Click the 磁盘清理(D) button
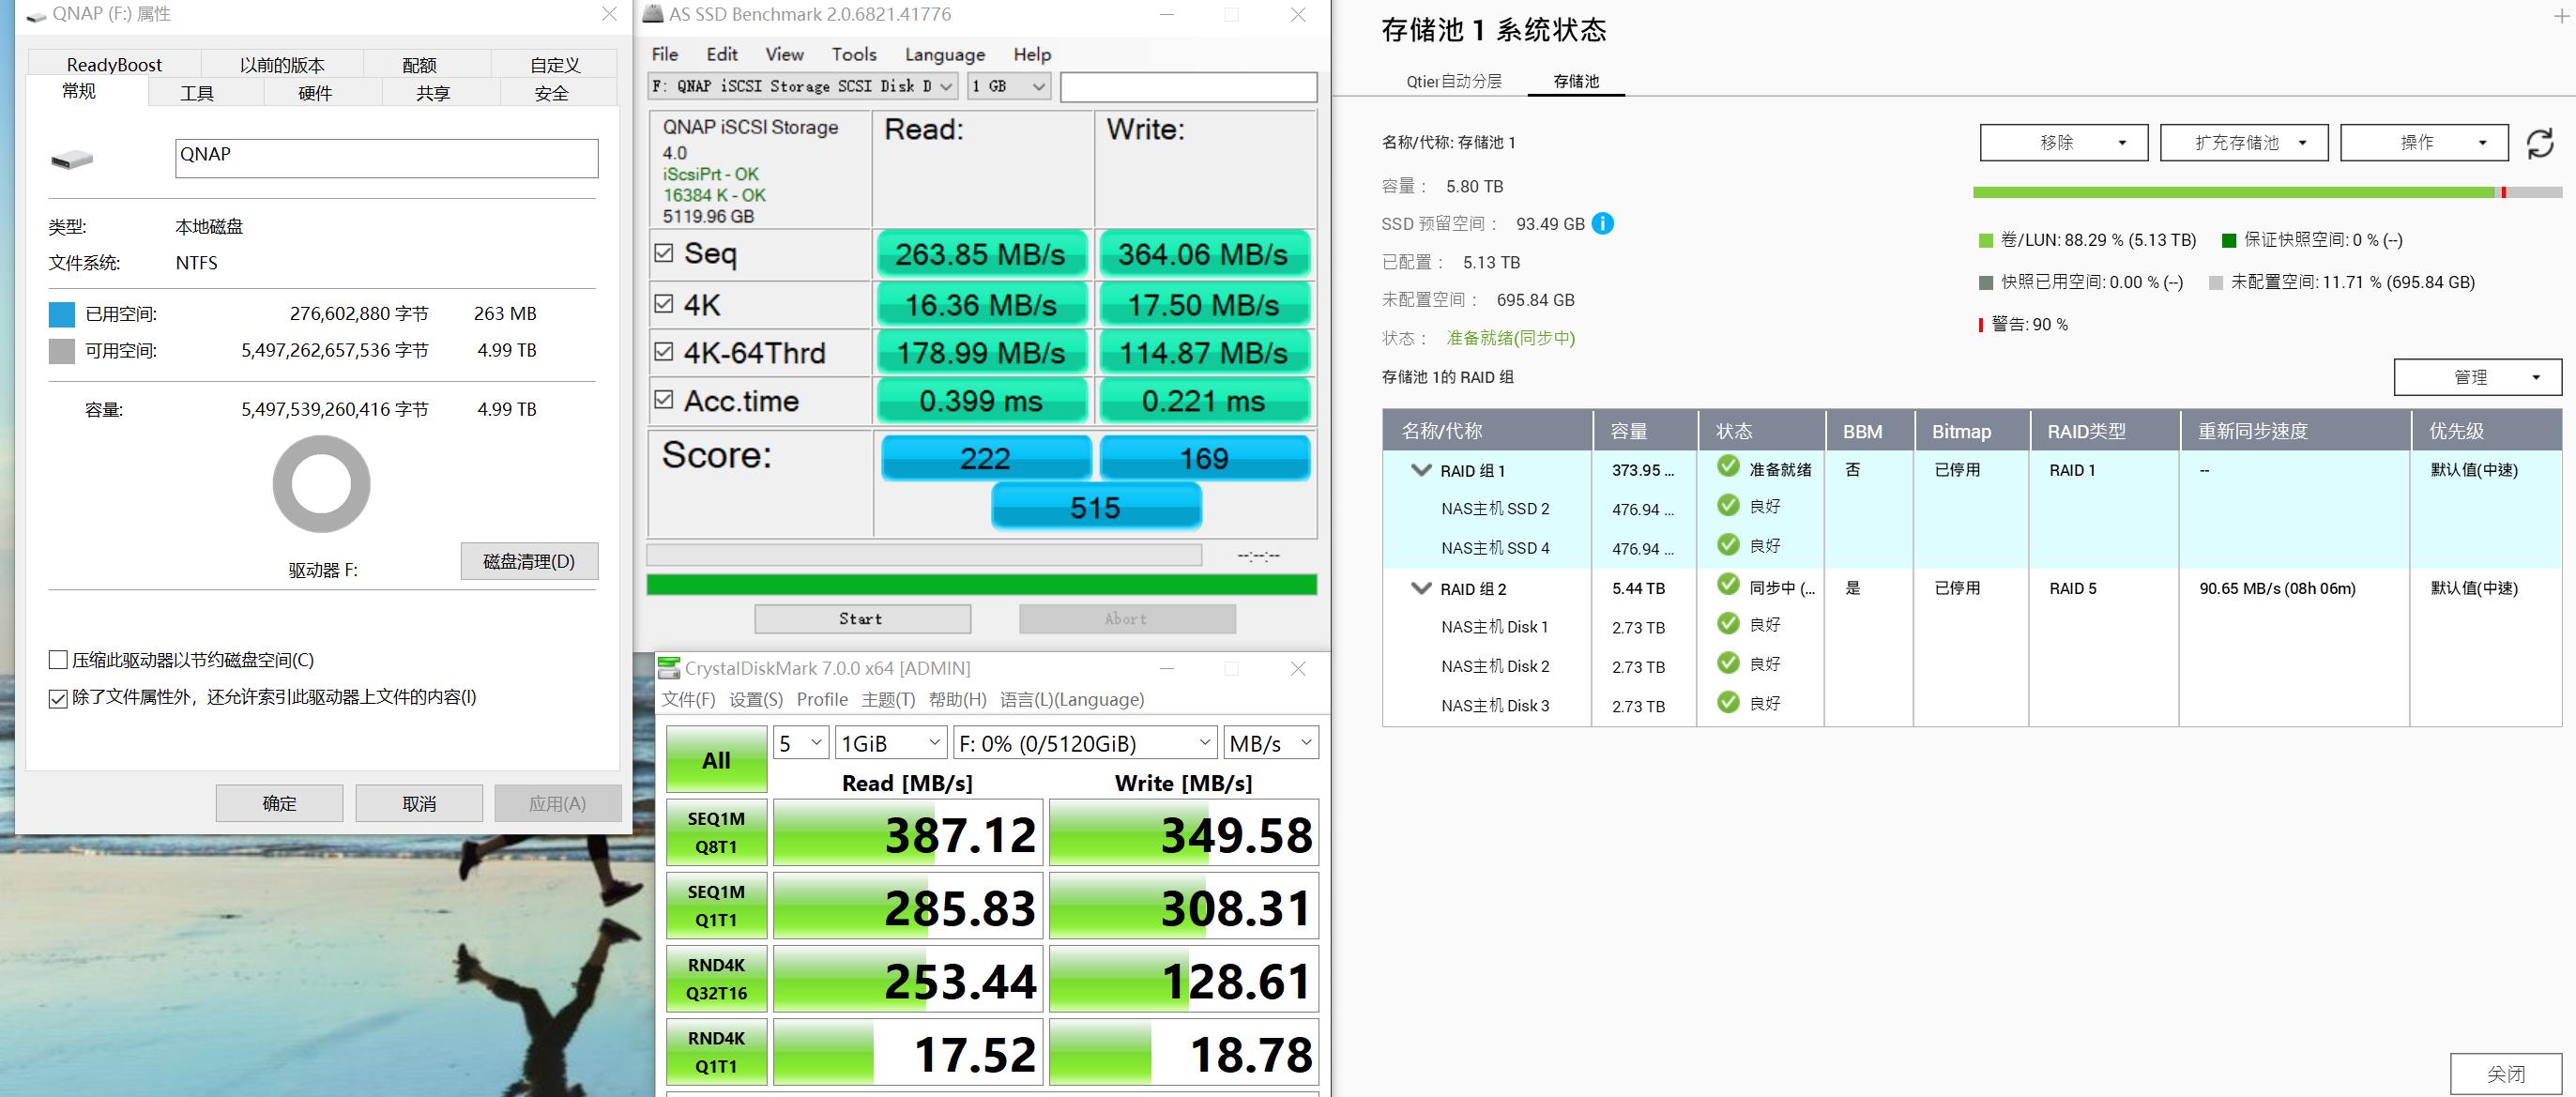 pyautogui.click(x=529, y=561)
